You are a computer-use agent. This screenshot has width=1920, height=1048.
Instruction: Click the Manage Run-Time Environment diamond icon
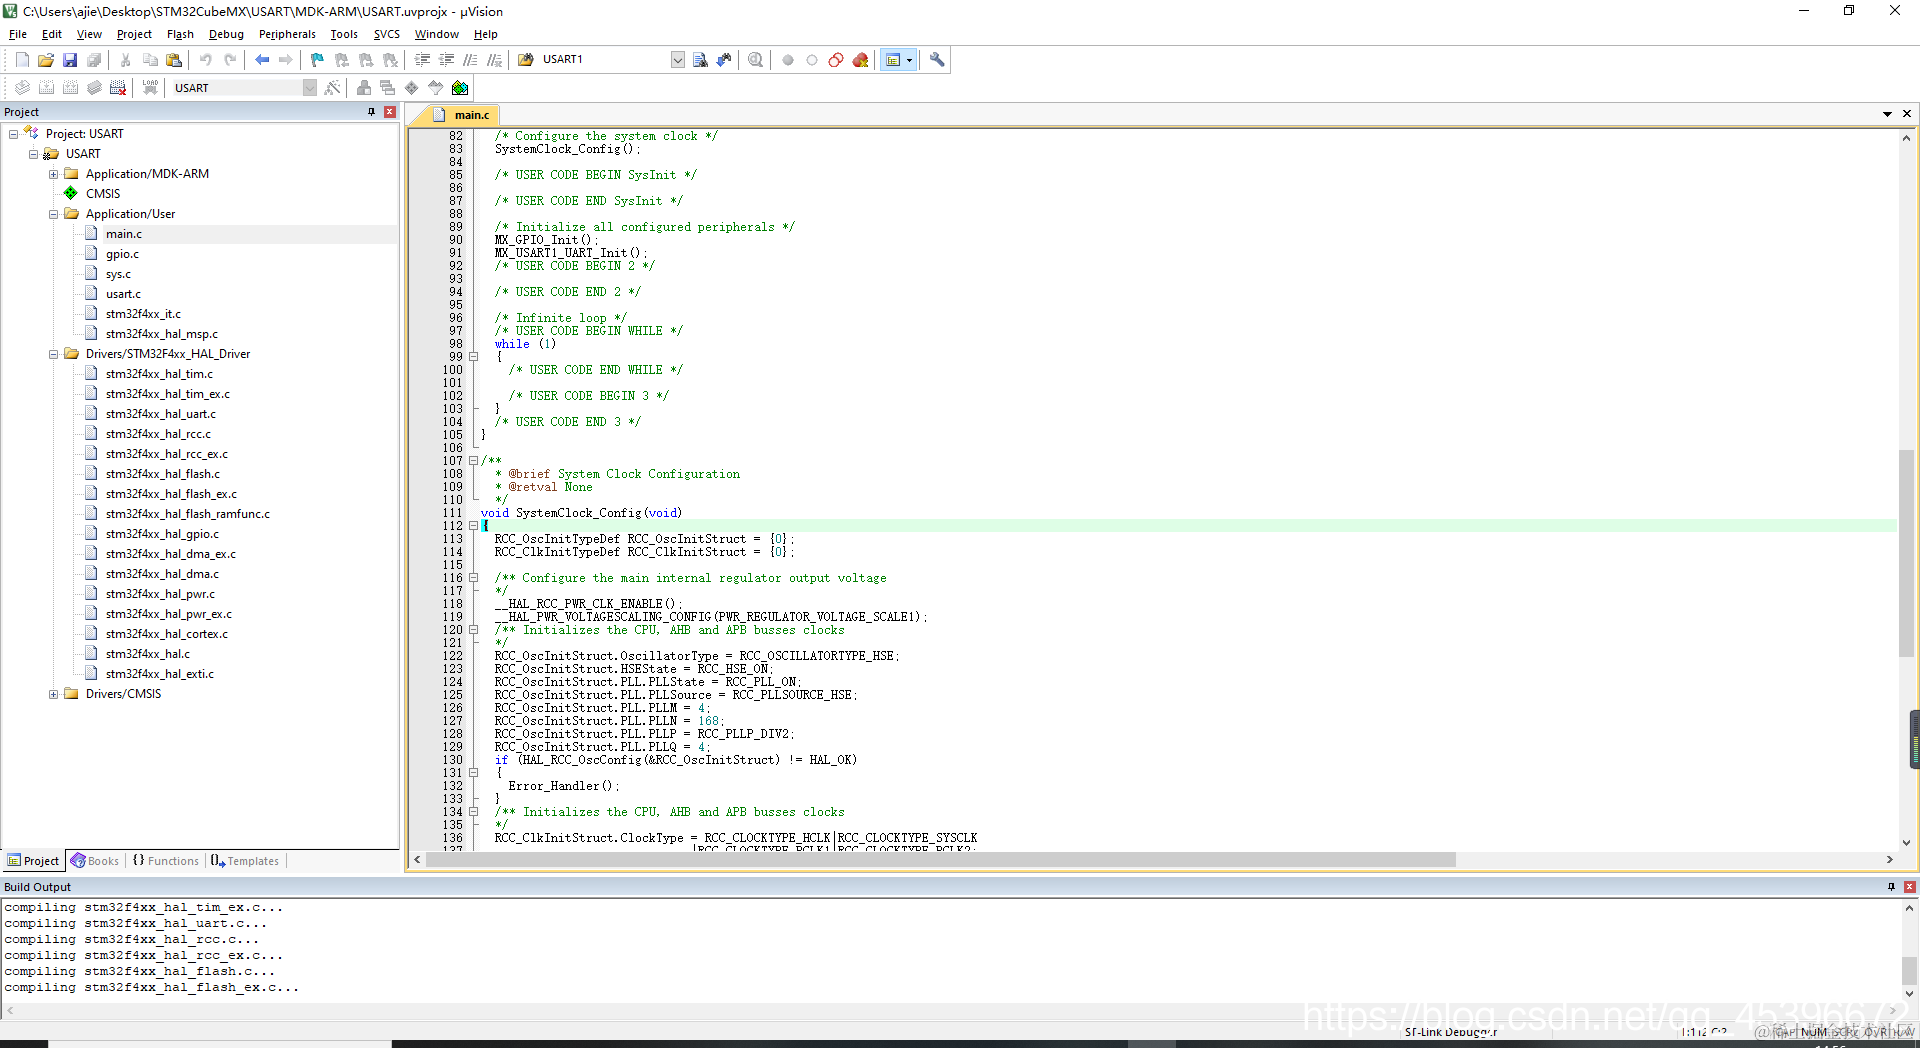(x=411, y=88)
